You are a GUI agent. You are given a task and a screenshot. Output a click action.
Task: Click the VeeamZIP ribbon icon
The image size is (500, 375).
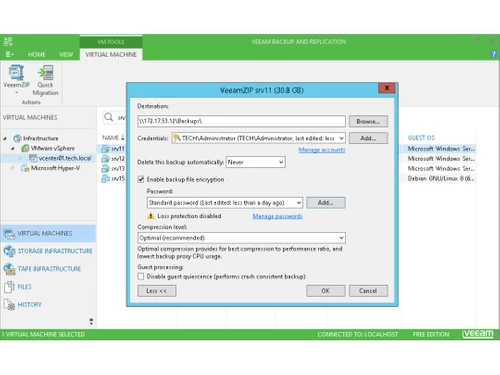point(16,73)
